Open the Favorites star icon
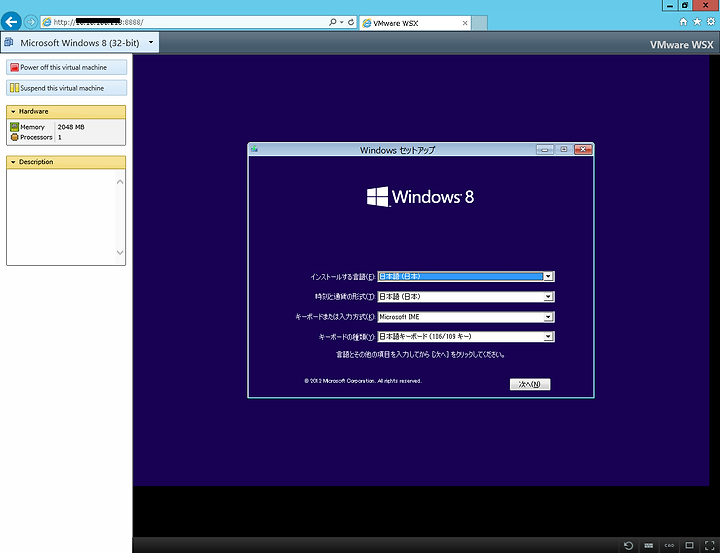Screen dimensions: 720x553 pyautogui.click(x=697, y=22)
